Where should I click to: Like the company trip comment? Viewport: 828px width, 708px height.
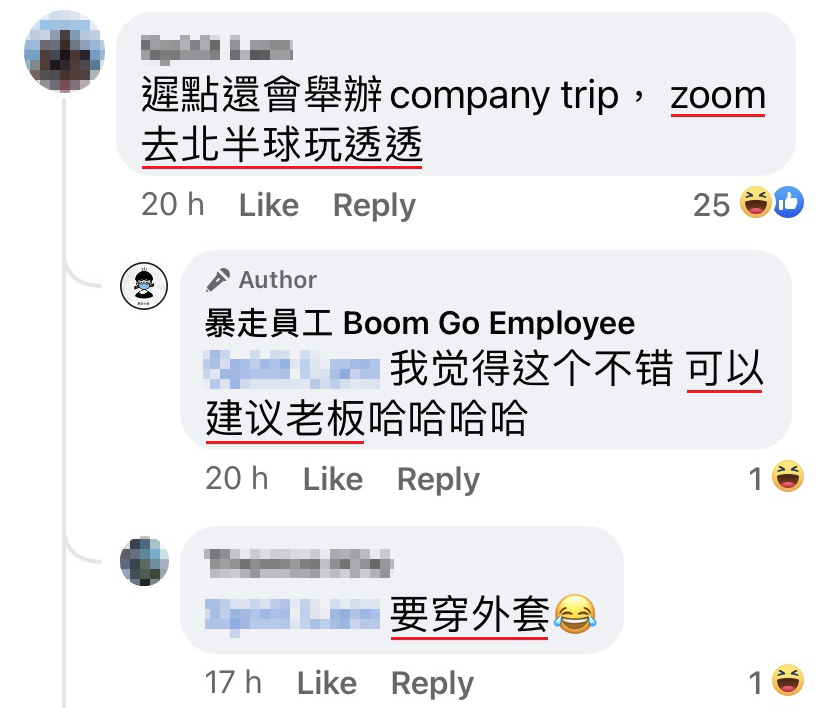[269, 205]
